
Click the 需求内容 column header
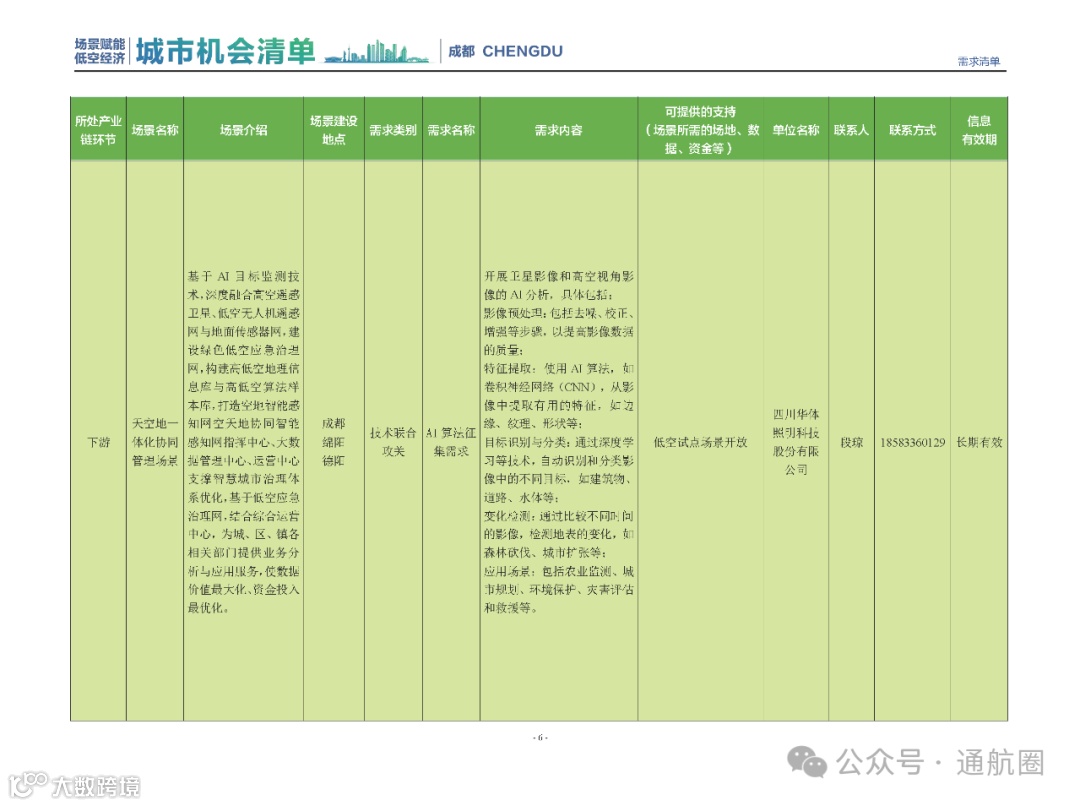pyautogui.click(x=559, y=130)
